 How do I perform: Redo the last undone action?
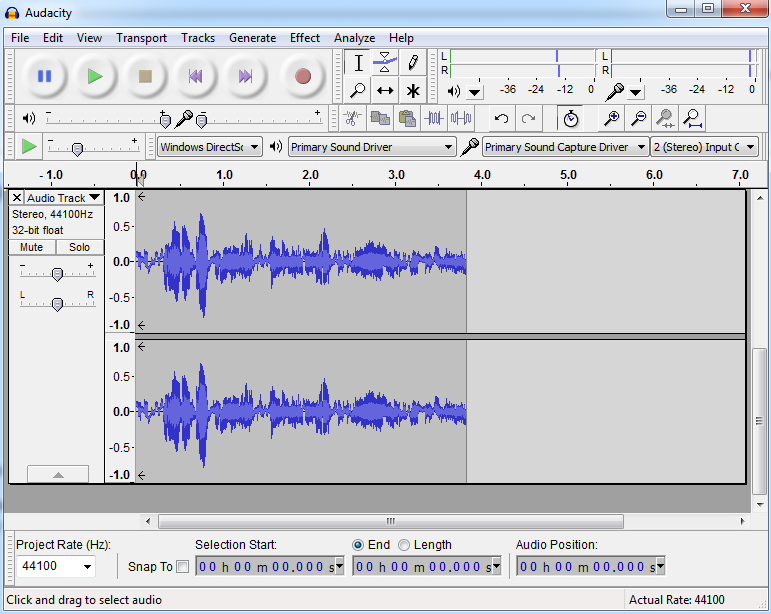click(529, 118)
